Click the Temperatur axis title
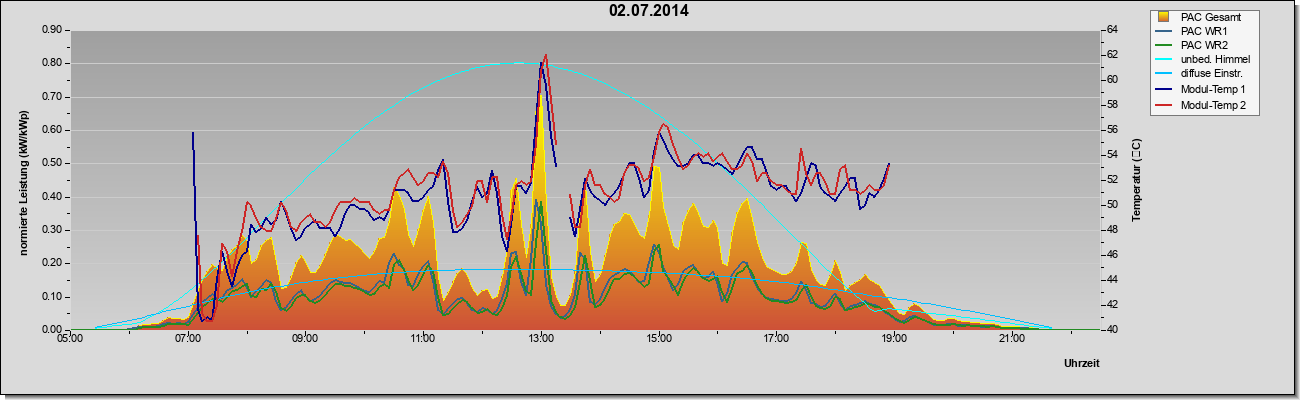Image resolution: width=1300 pixels, height=400 pixels. coord(1136,181)
